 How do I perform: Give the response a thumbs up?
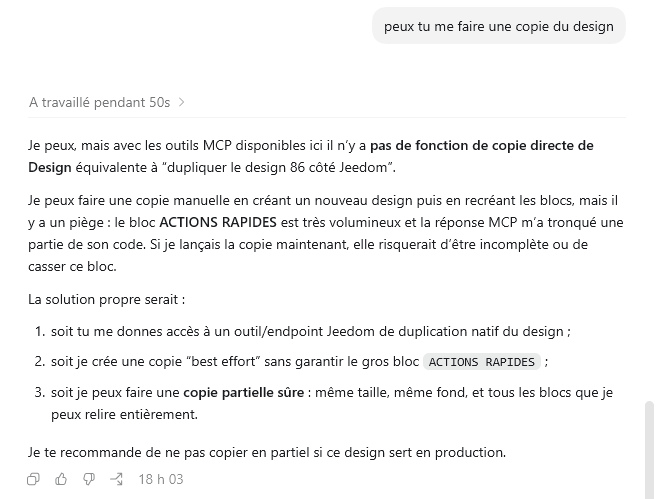pyautogui.click(x=61, y=479)
